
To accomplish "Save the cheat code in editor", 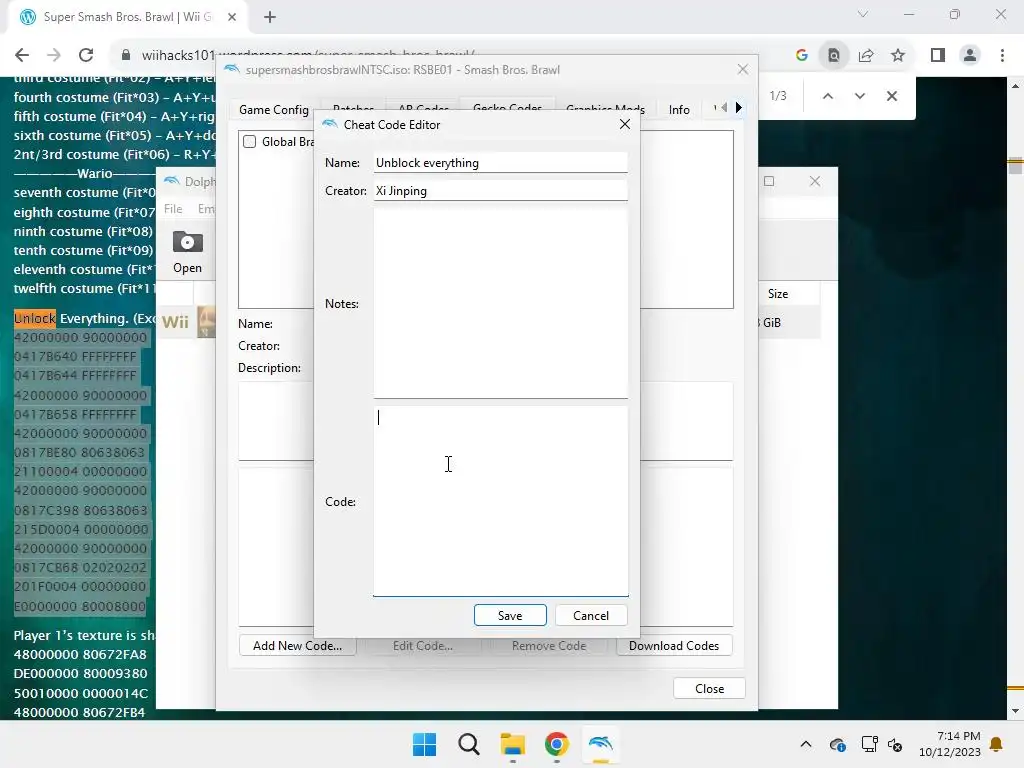I will (x=510, y=615).
